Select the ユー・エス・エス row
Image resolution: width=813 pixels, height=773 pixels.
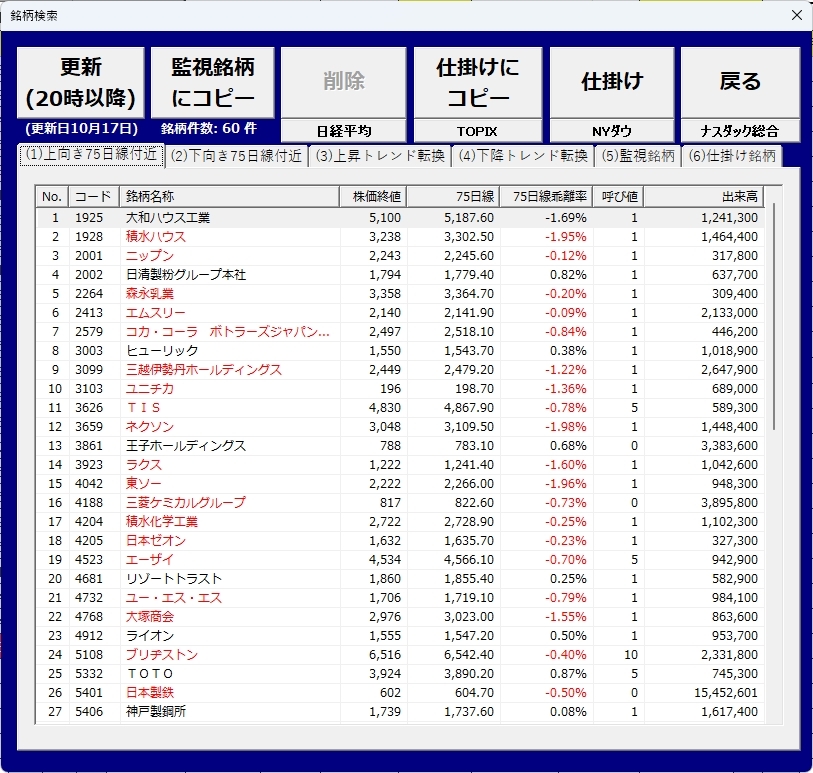(x=400, y=598)
